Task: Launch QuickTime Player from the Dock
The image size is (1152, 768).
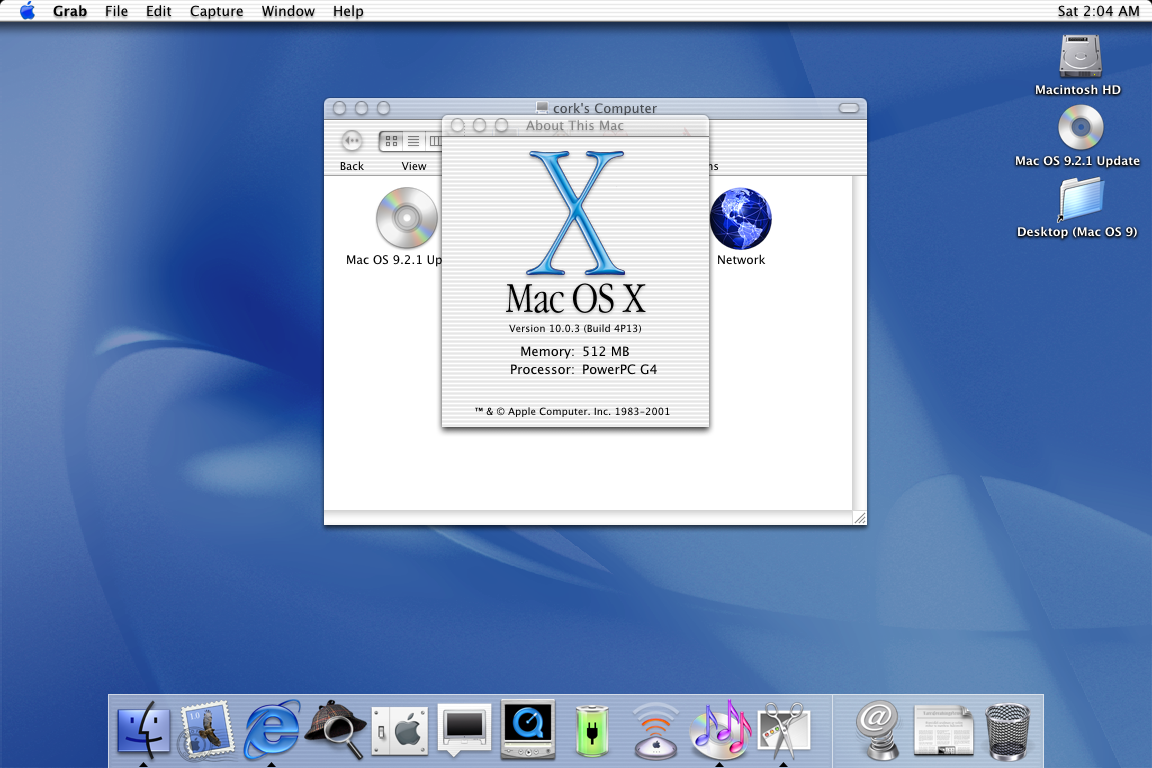Action: pyautogui.click(x=527, y=731)
